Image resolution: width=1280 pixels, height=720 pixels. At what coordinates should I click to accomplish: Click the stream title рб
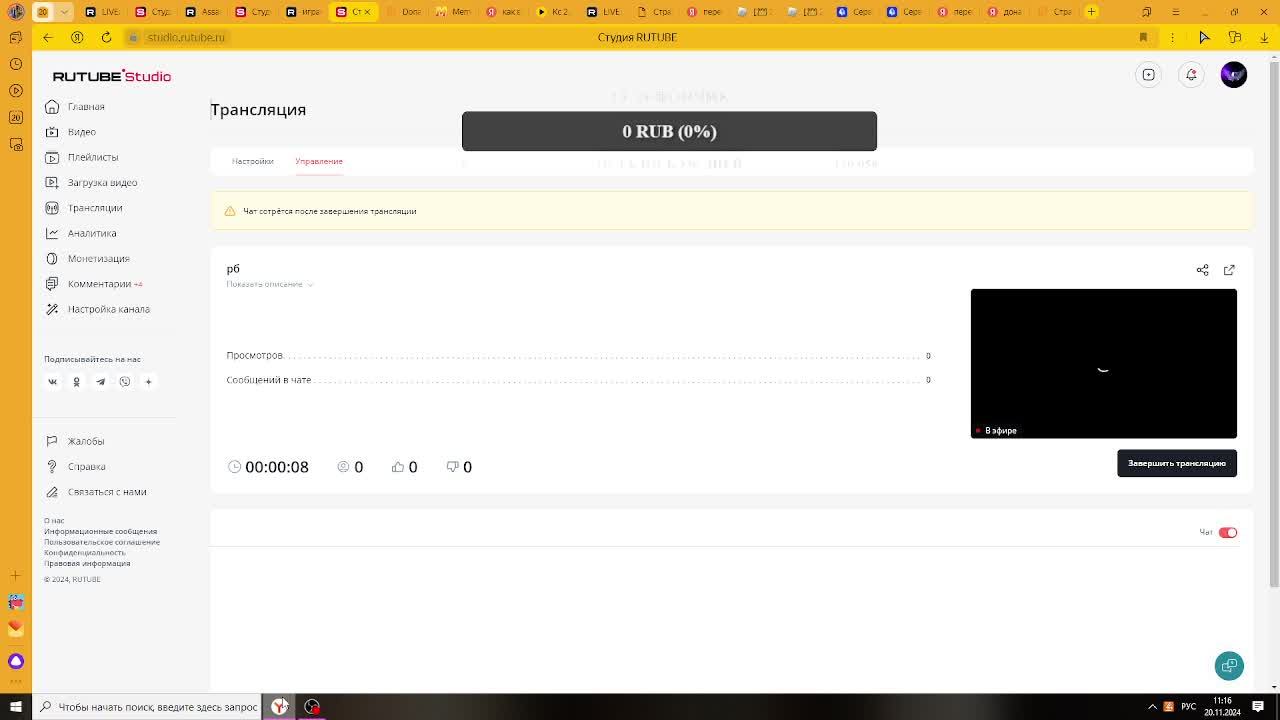(x=233, y=269)
